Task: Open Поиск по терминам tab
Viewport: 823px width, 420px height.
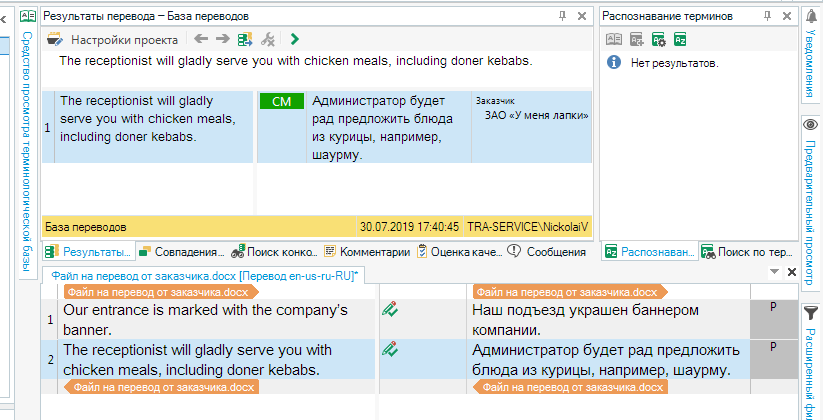Action: click(746, 252)
